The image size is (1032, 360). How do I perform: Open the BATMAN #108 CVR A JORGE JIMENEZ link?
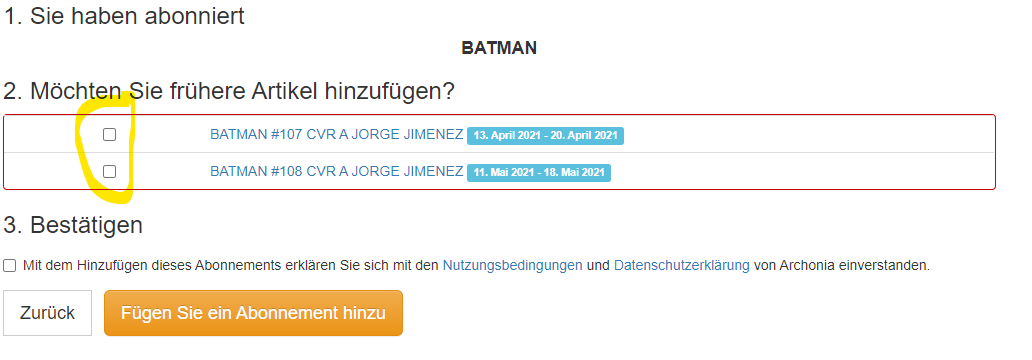click(x=336, y=171)
